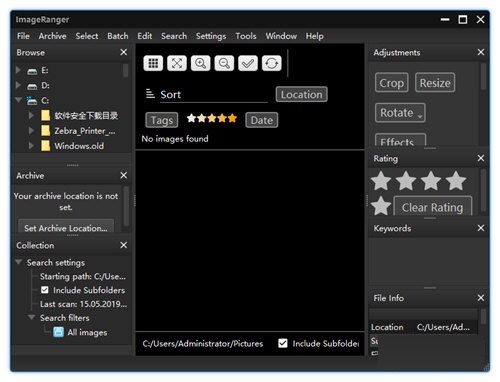
Task: Toggle Include Subfolders checkbox in bottom bar
Action: [x=283, y=343]
